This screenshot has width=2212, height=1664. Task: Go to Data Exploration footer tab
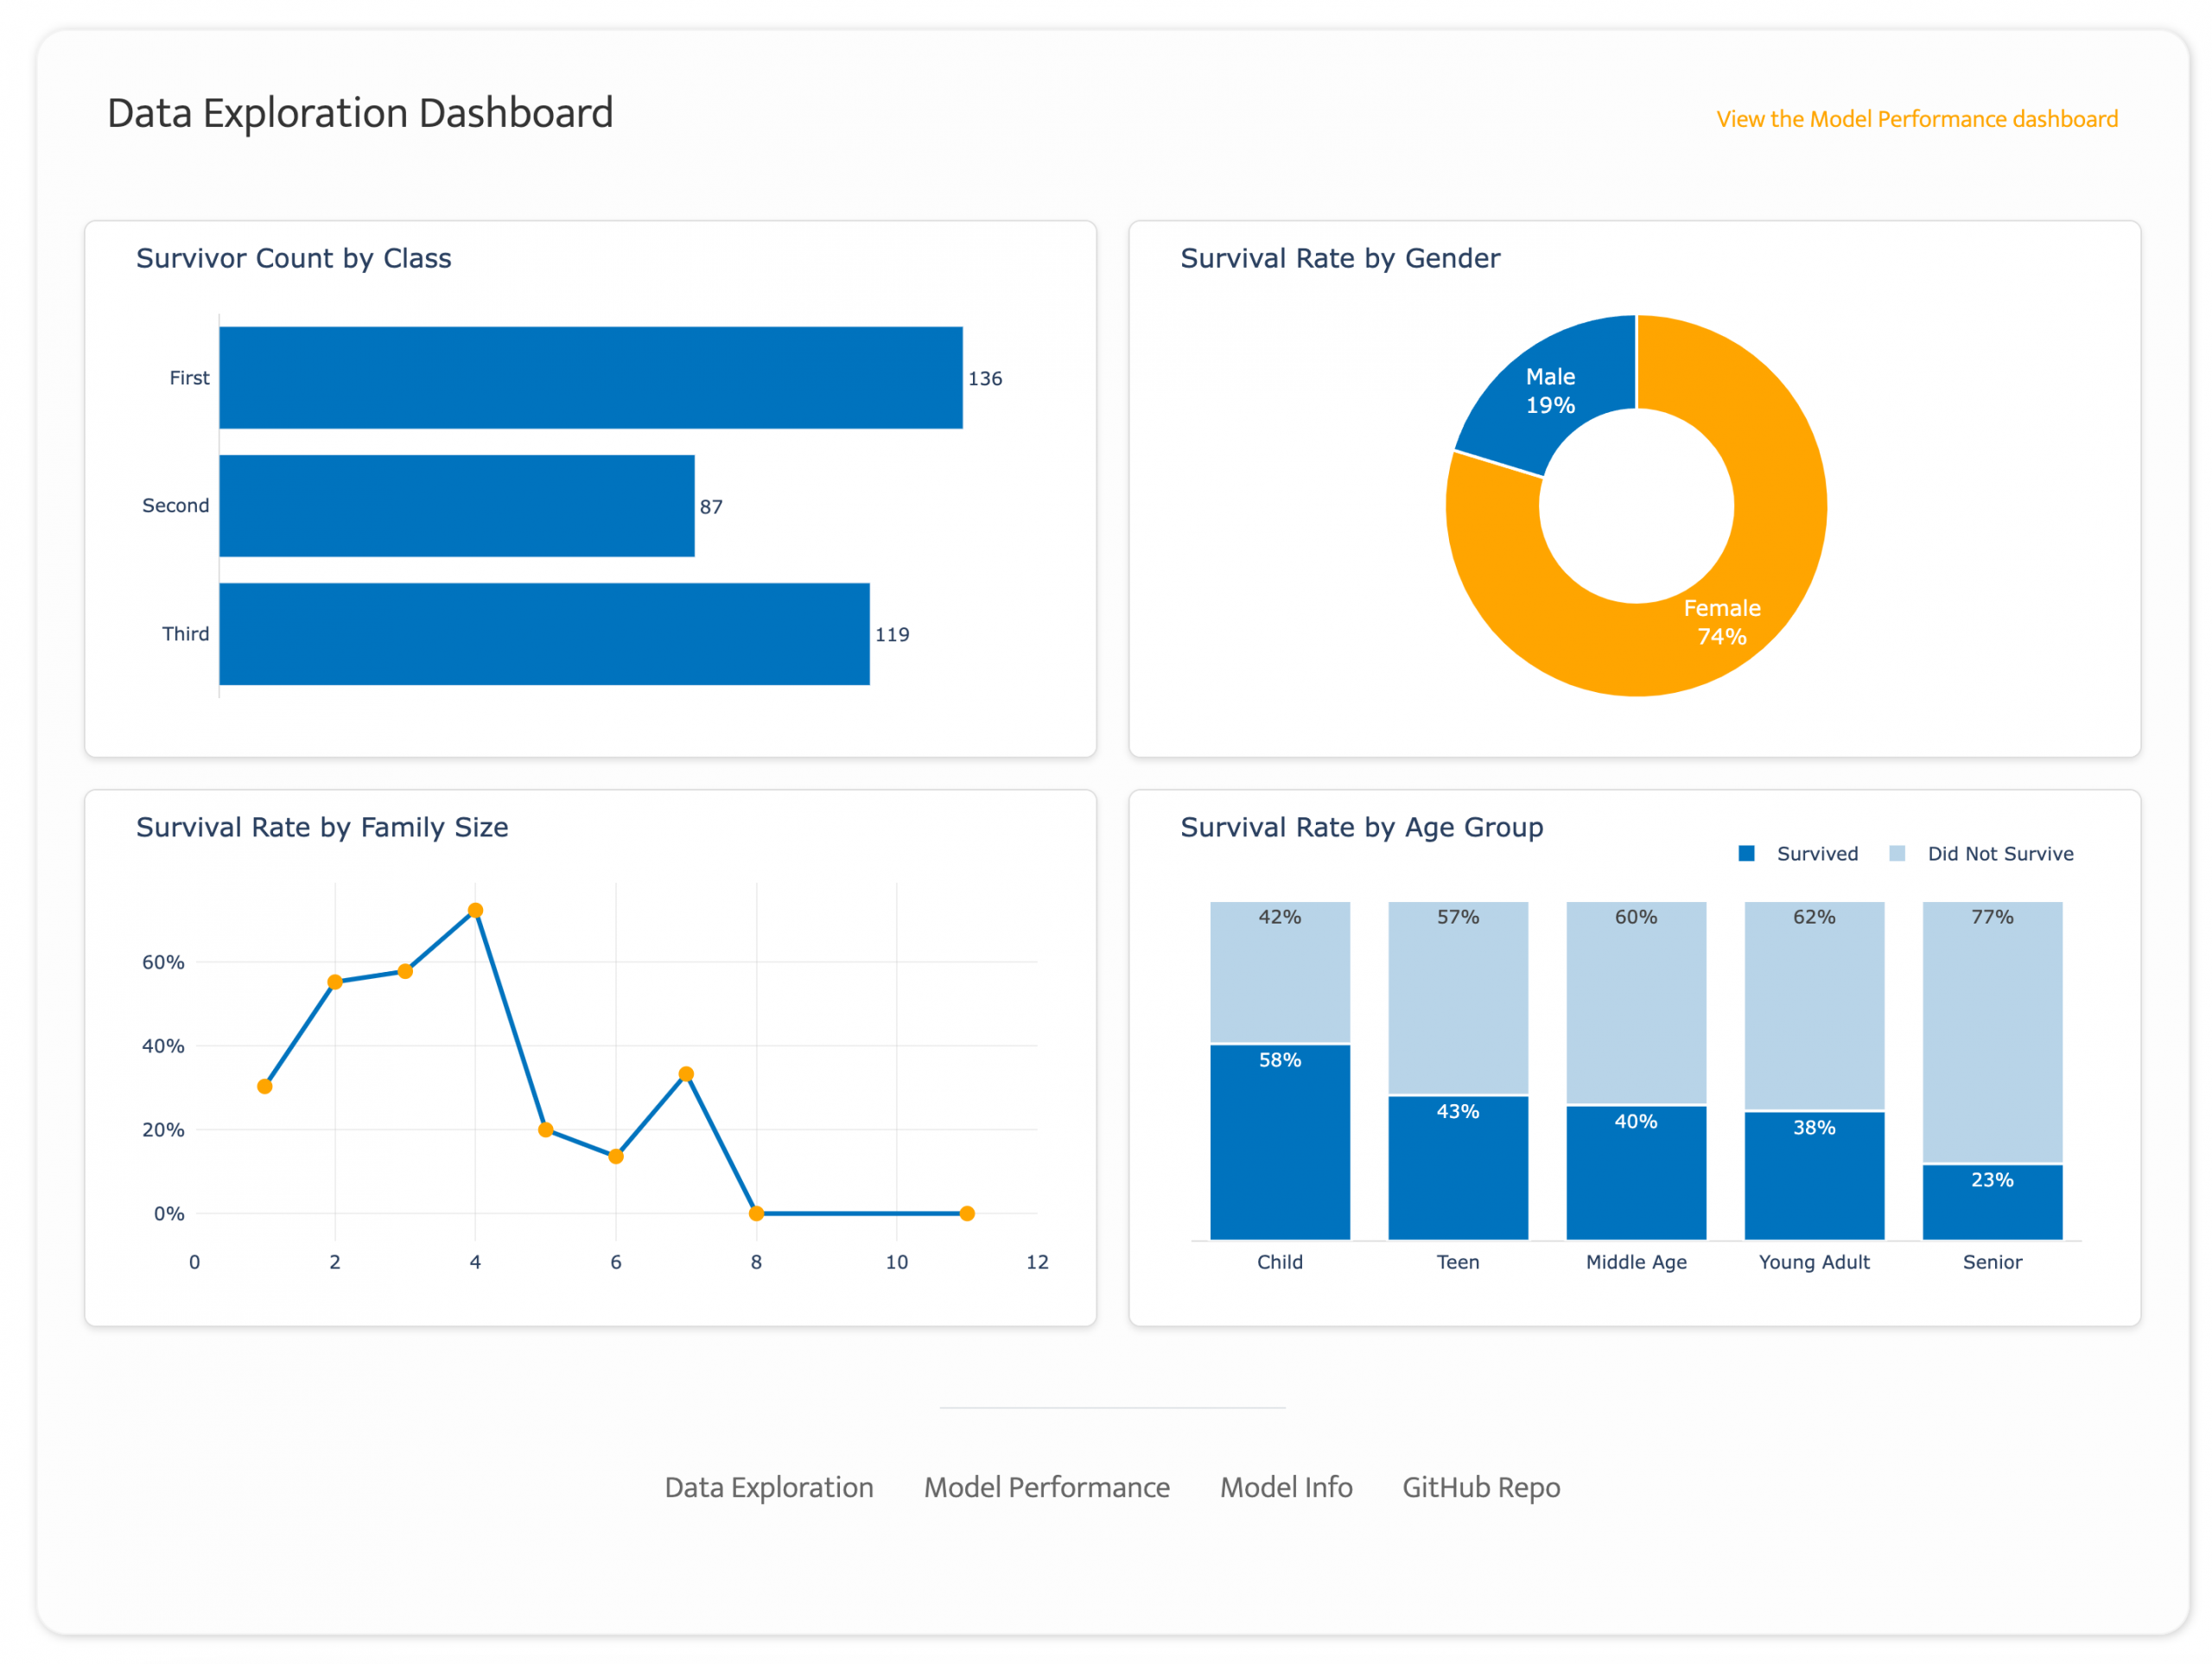[x=768, y=1487]
